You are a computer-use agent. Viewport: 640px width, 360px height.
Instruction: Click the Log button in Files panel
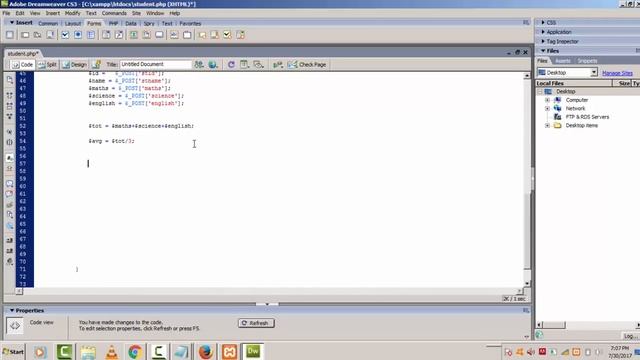(630, 336)
